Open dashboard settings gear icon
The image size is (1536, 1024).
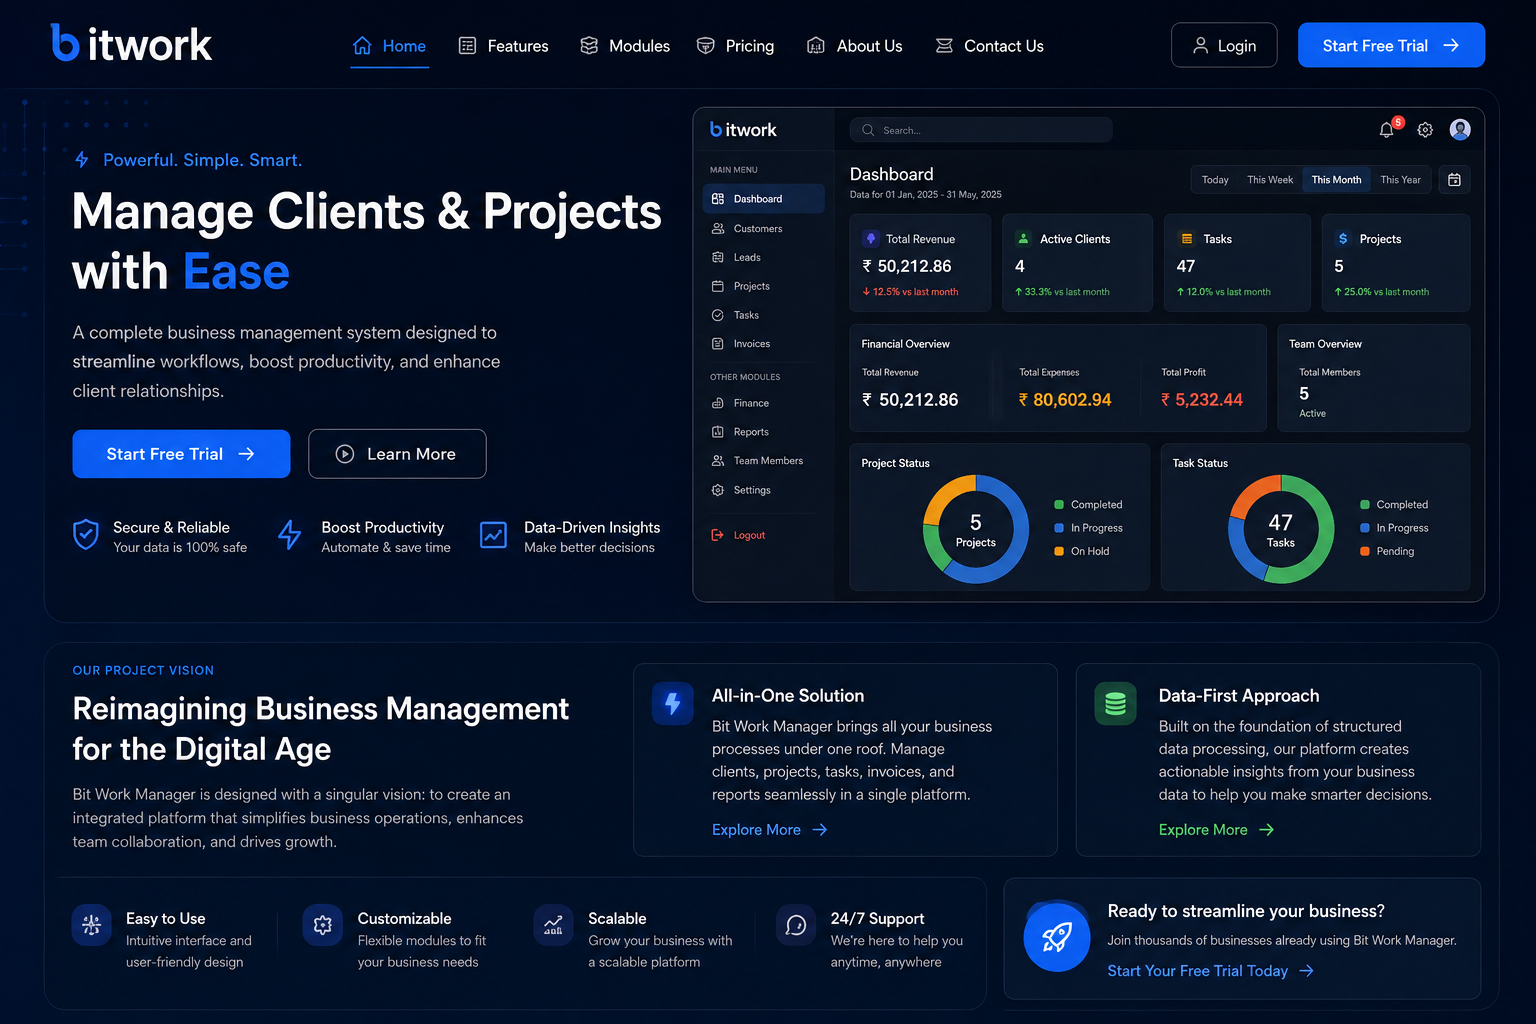click(1425, 130)
